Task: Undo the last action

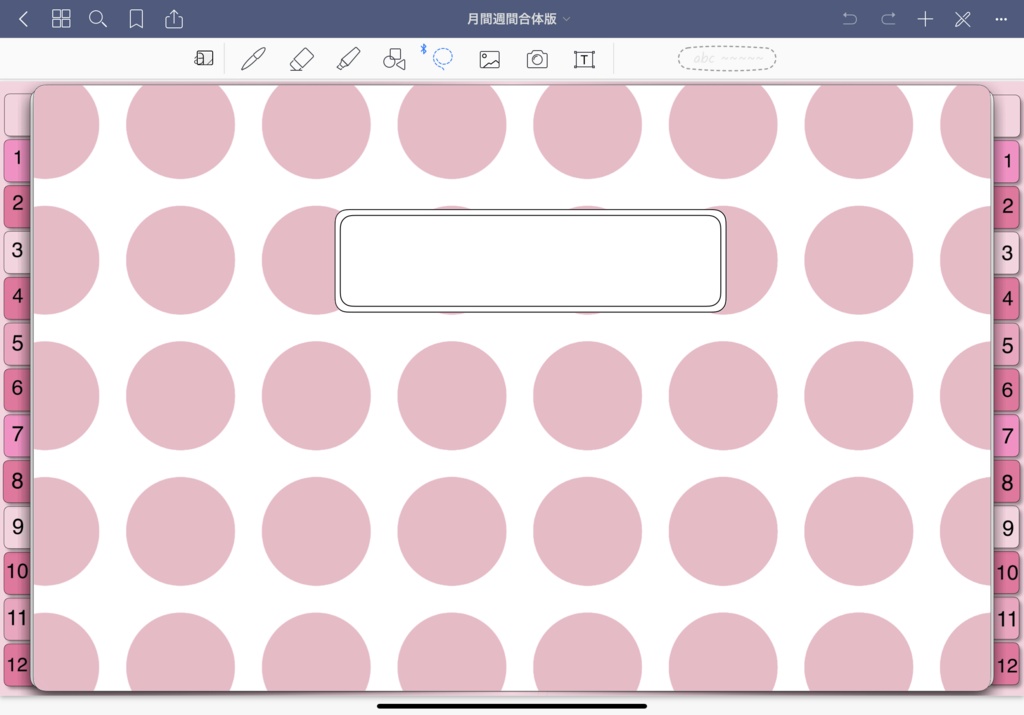Action: click(x=849, y=19)
